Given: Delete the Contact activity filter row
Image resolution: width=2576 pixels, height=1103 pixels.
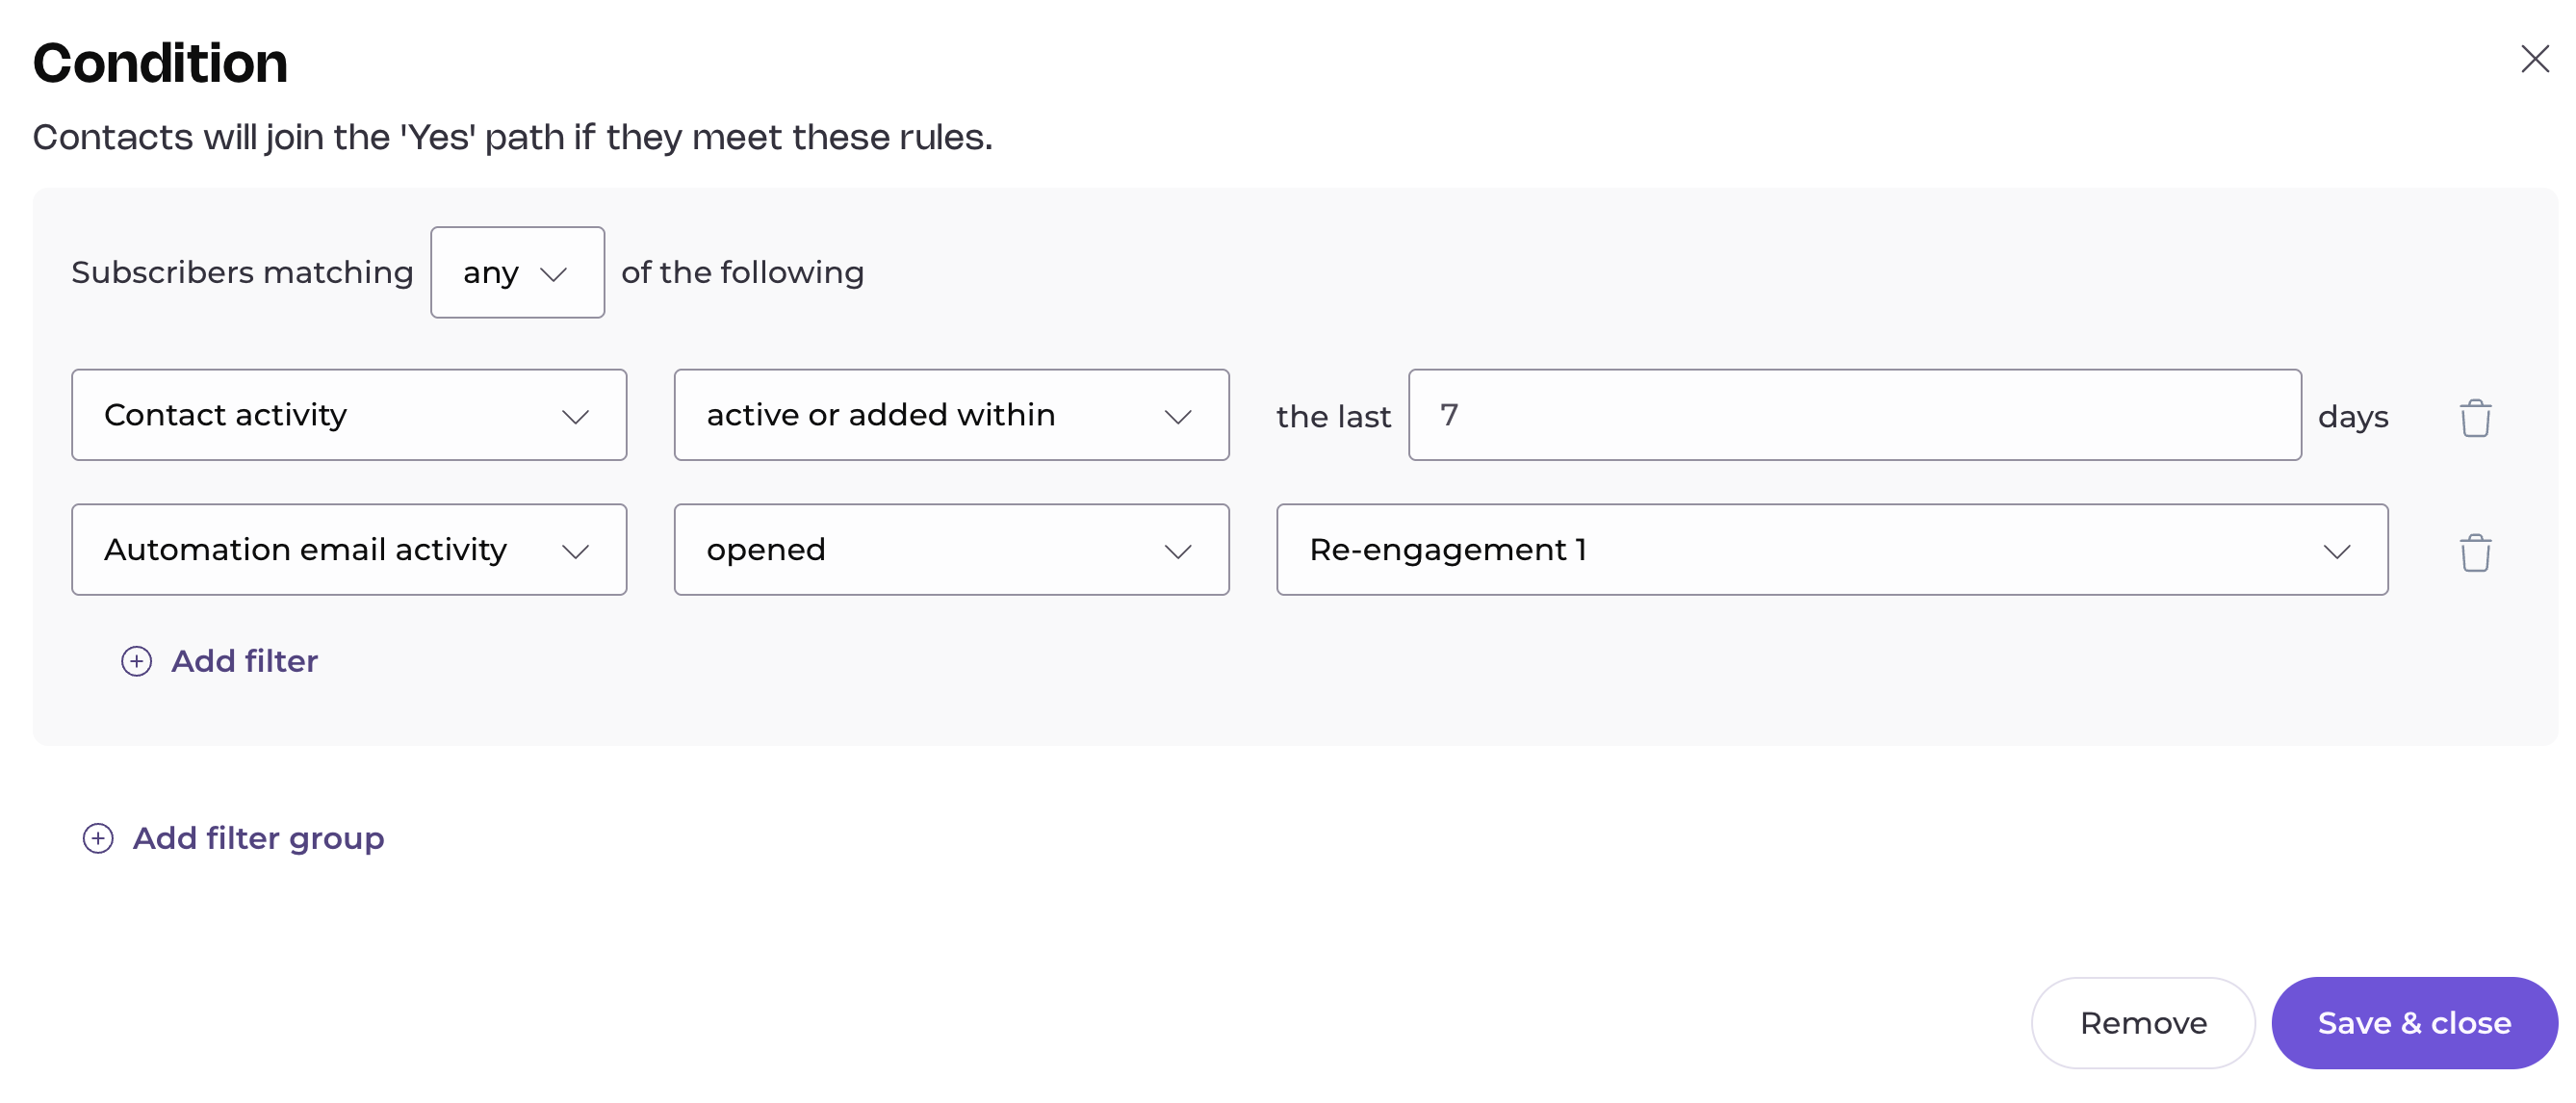Looking at the screenshot, I should 2475,417.
